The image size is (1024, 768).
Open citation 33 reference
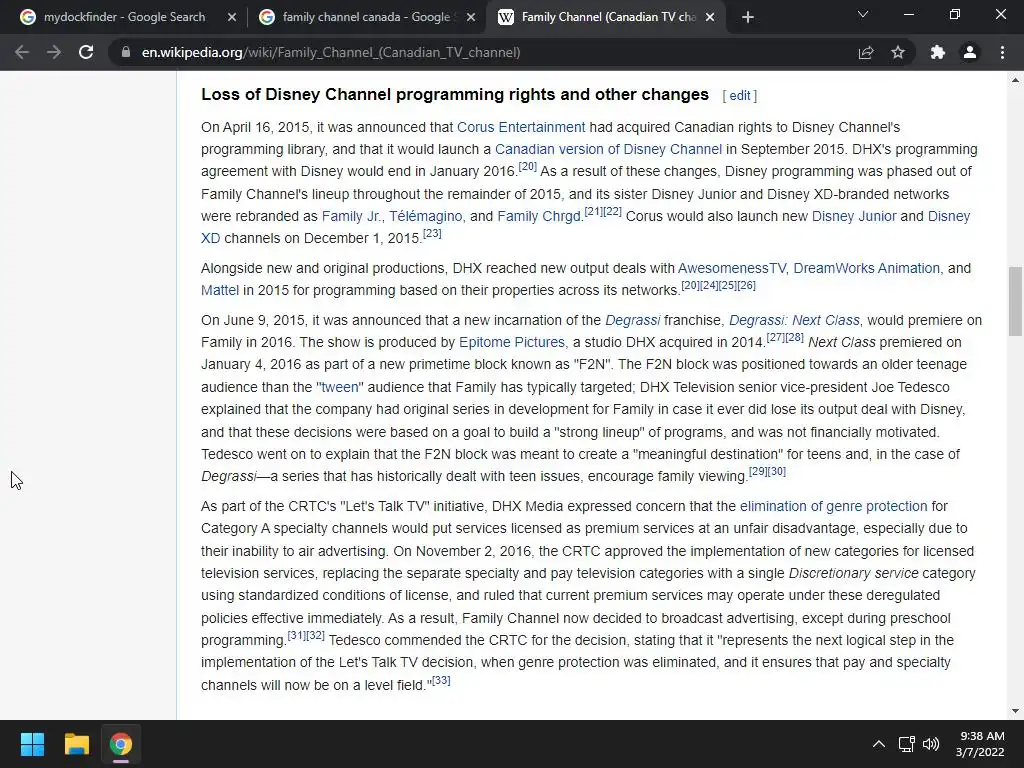coord(441,680)
